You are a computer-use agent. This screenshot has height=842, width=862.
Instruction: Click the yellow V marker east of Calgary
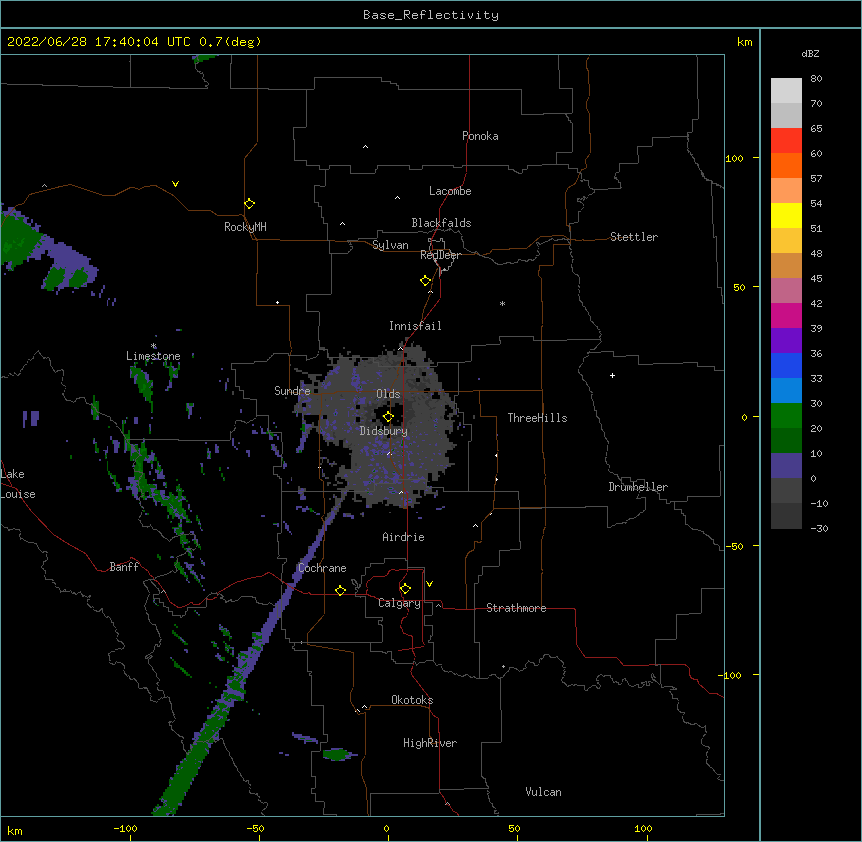(x=429, y=584)
